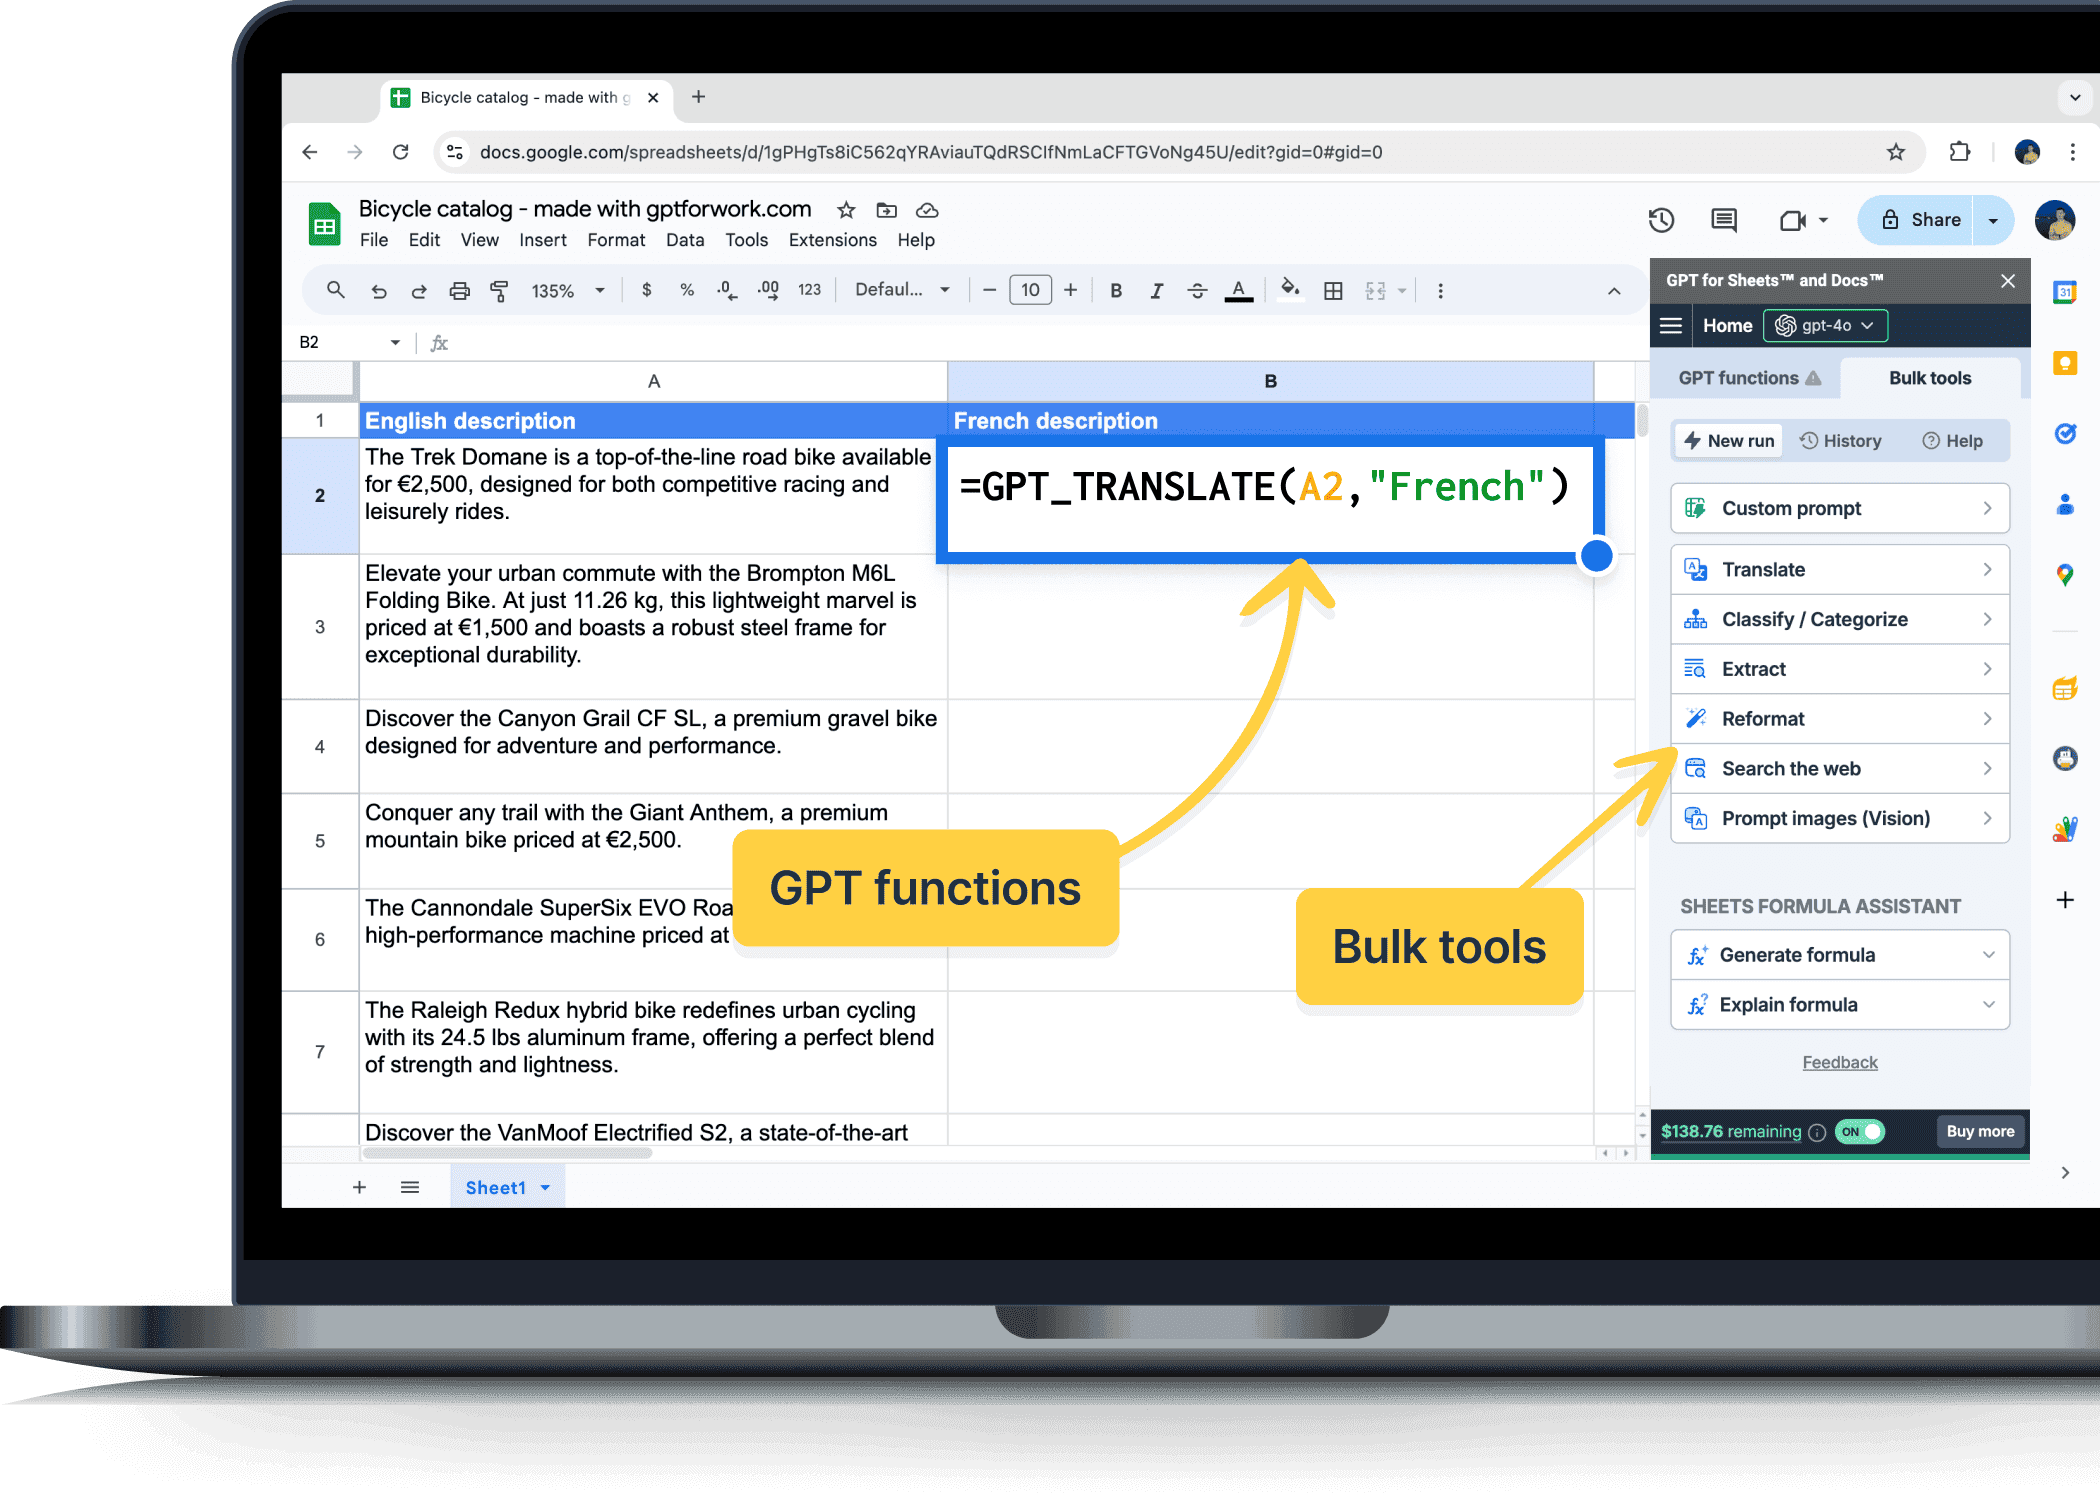The image size is (2100, 1501).
Task: Click the font size input box
Action: (1029, 291)
